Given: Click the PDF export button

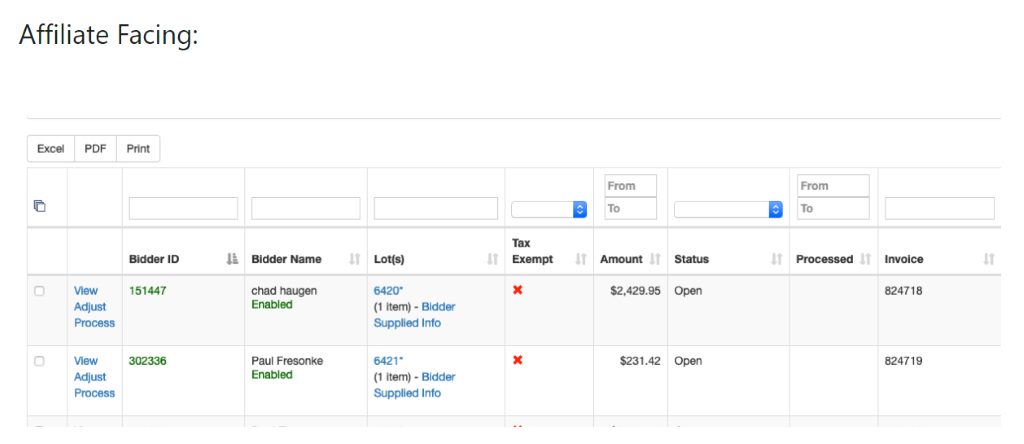Looking at the screenshot, I should 96,149.
